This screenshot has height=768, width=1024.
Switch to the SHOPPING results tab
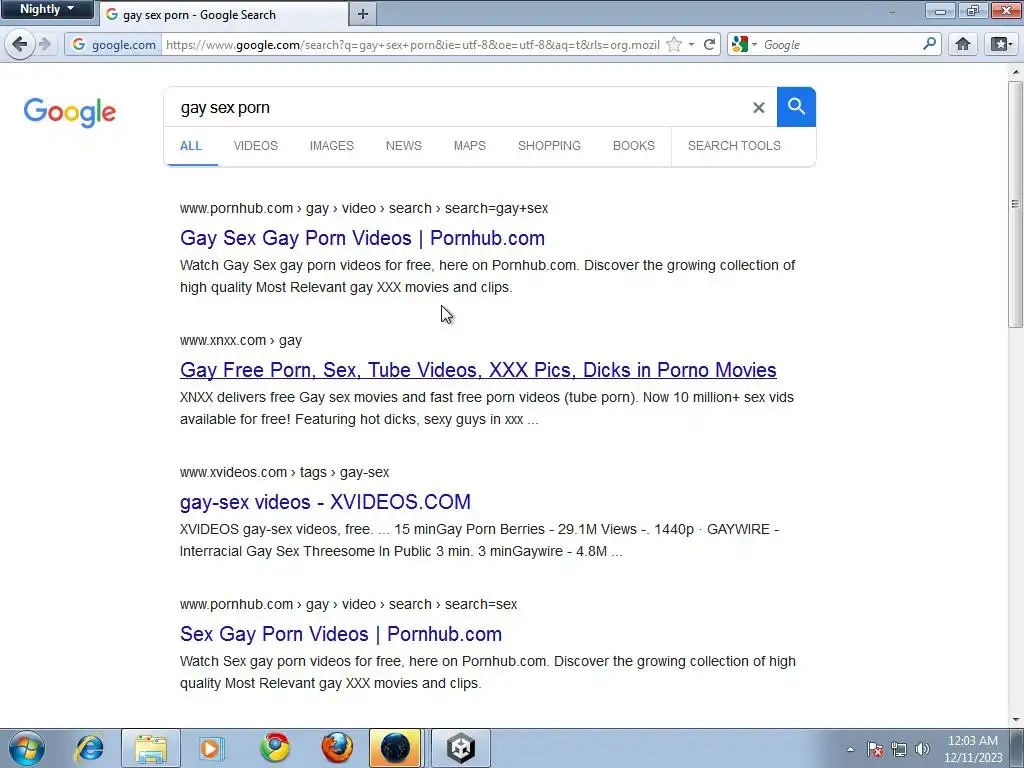click(x=549, y=146)
